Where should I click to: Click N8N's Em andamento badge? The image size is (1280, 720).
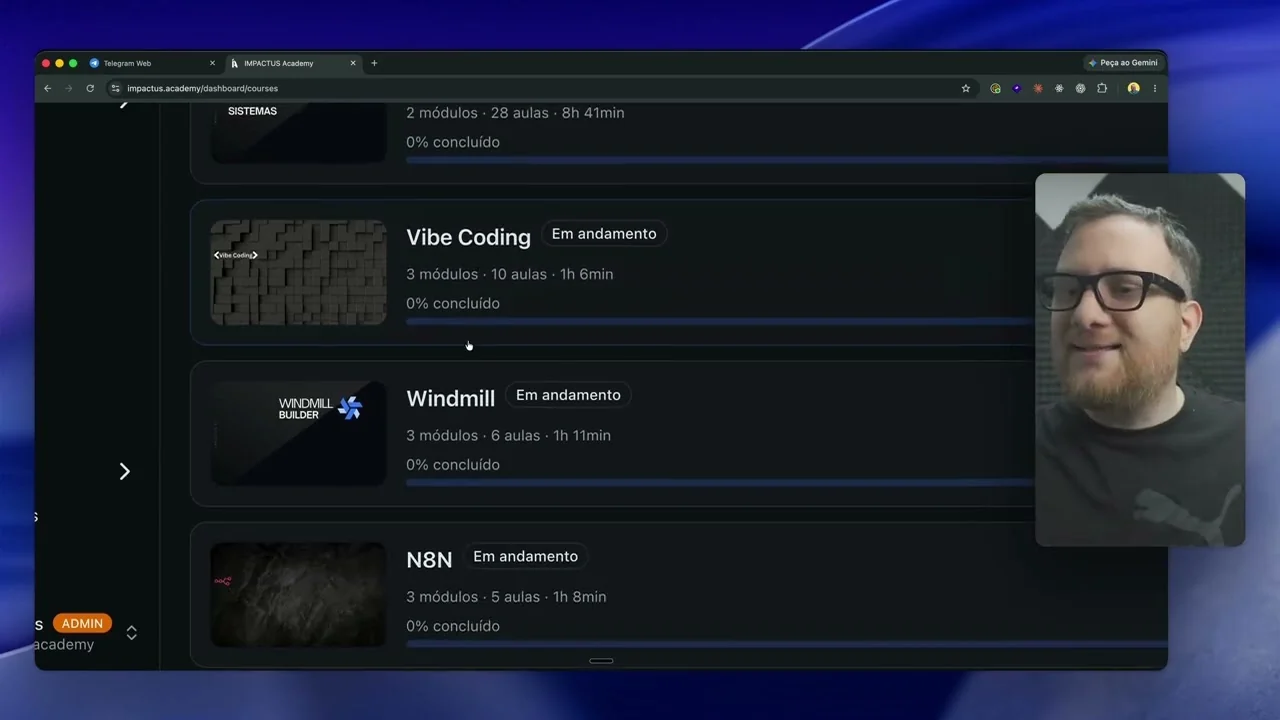coord(525,556)
